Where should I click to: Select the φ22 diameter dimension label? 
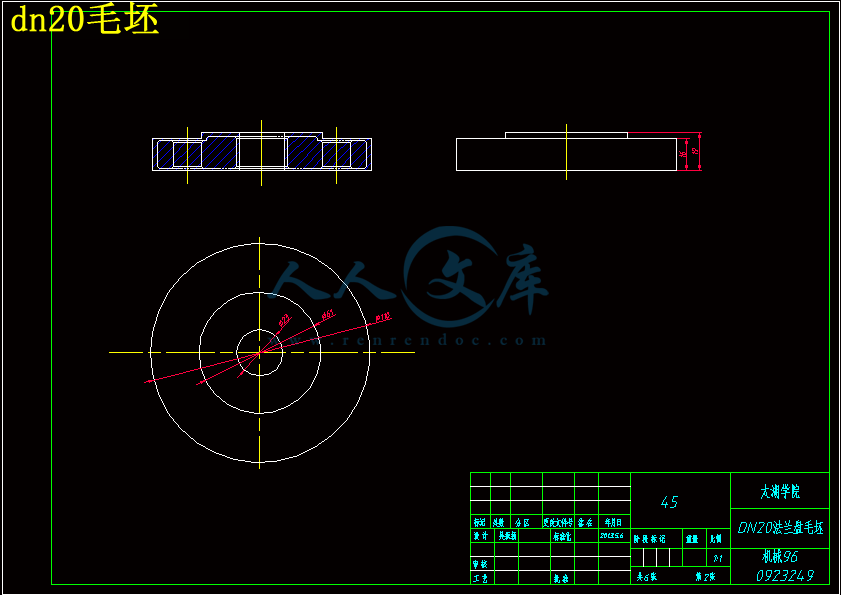coord(284,320)
